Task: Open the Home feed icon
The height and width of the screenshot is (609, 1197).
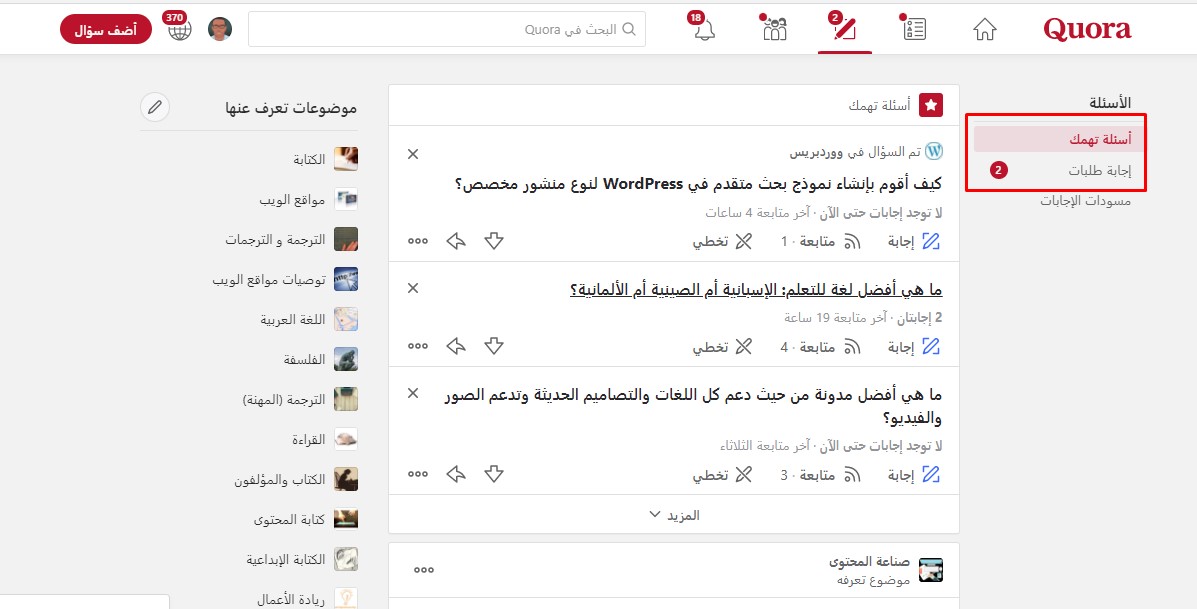Action: (x=985, y=30)
